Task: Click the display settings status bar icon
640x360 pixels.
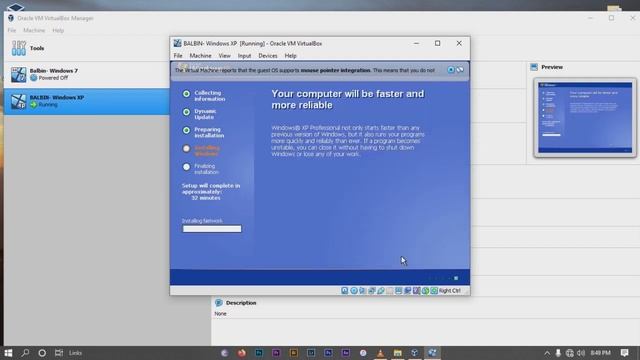Action: 398,291
